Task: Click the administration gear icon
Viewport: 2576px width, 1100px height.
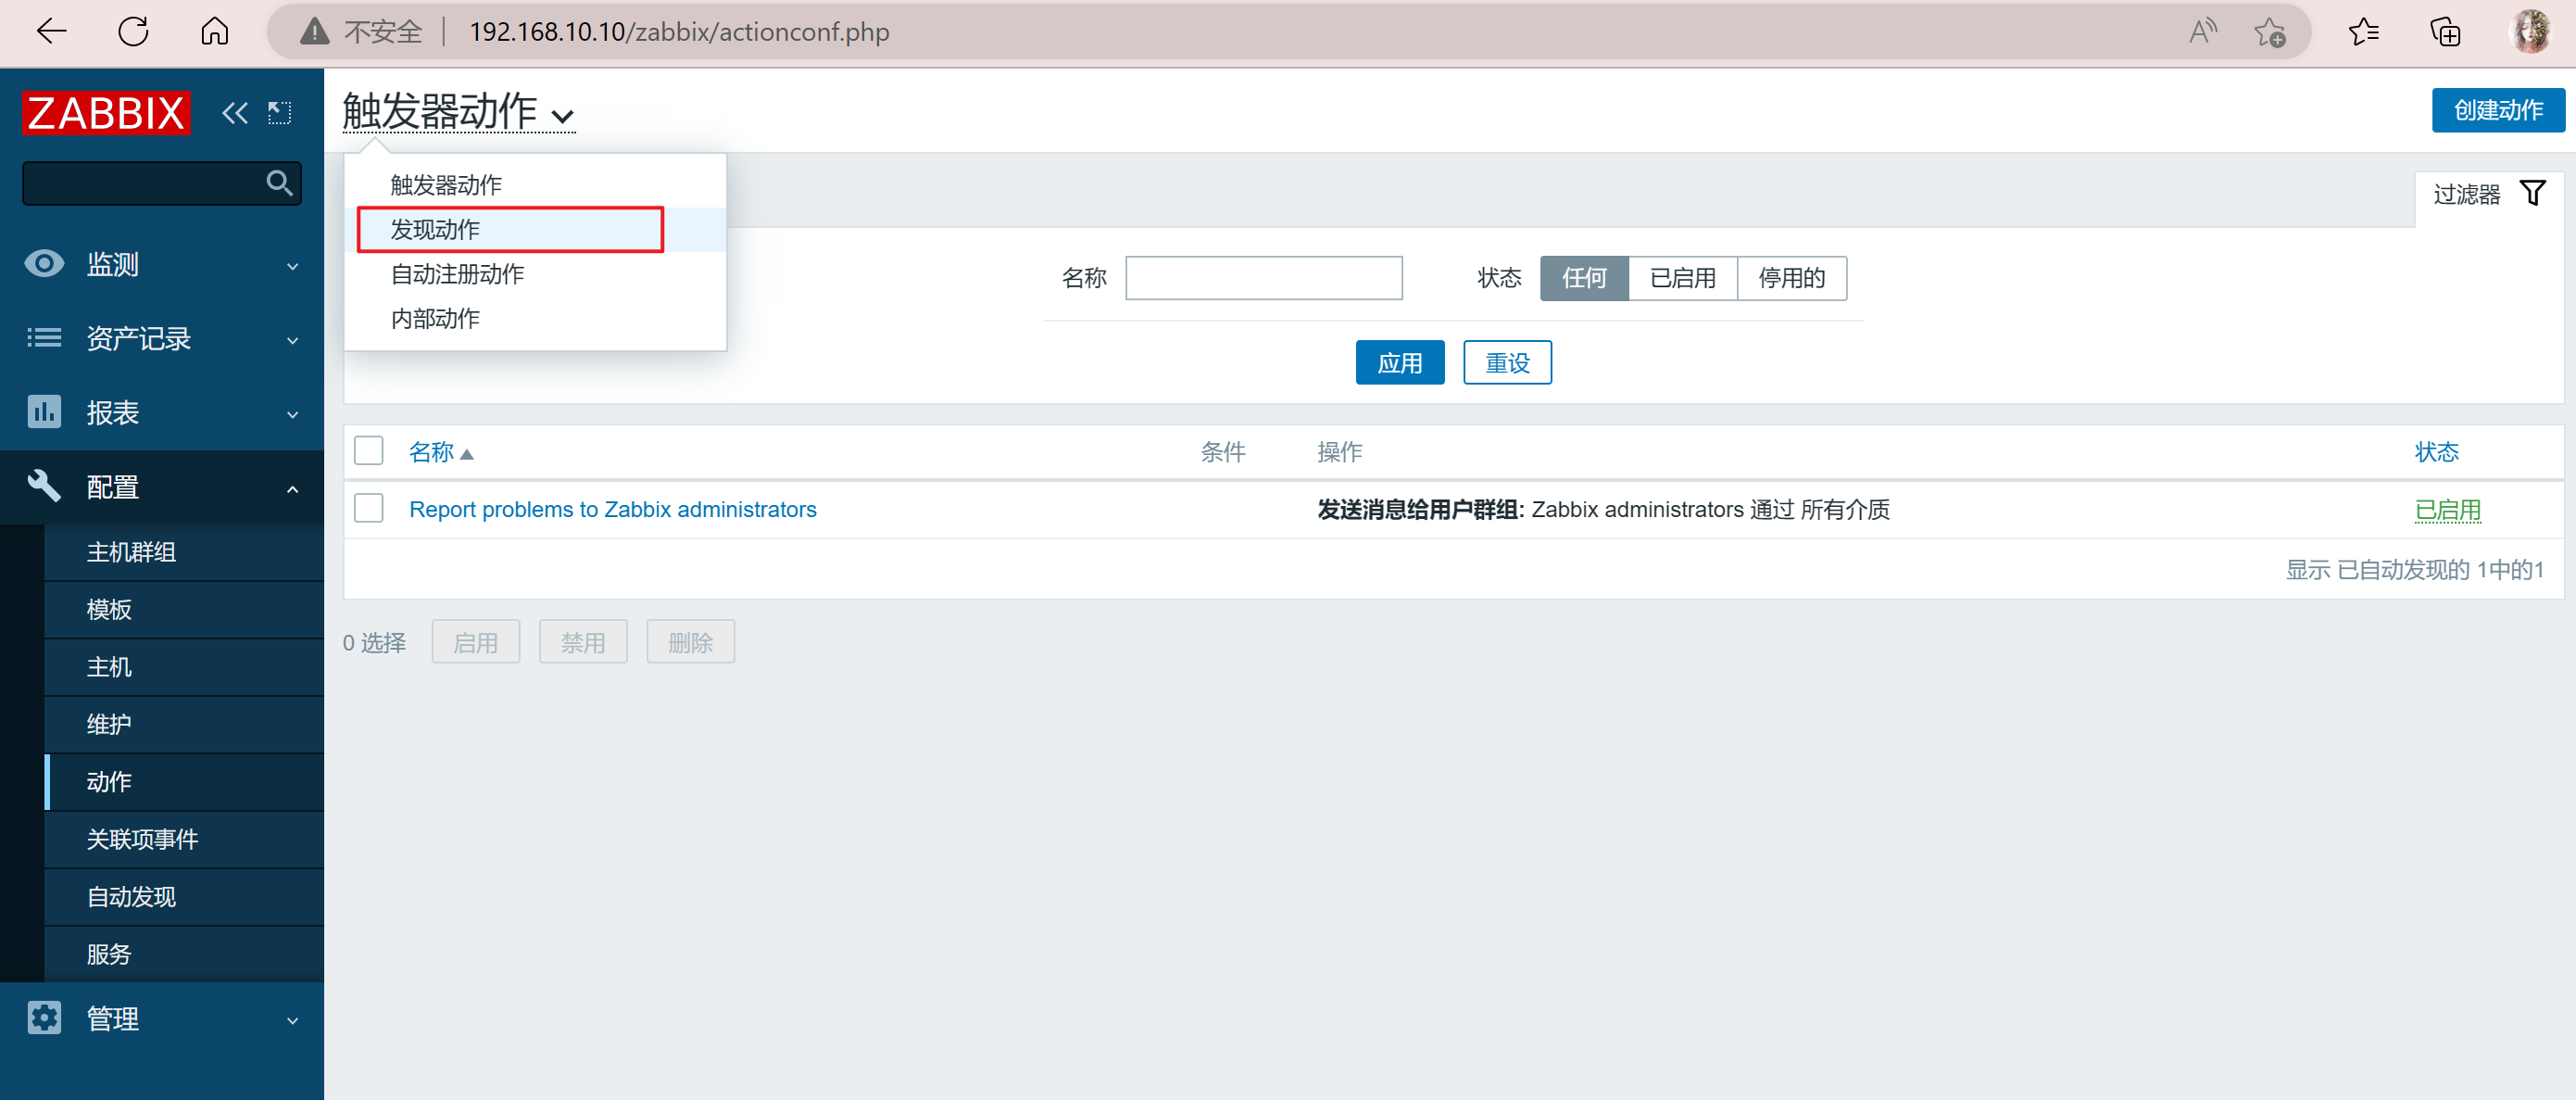Action: coord(44,1018)
